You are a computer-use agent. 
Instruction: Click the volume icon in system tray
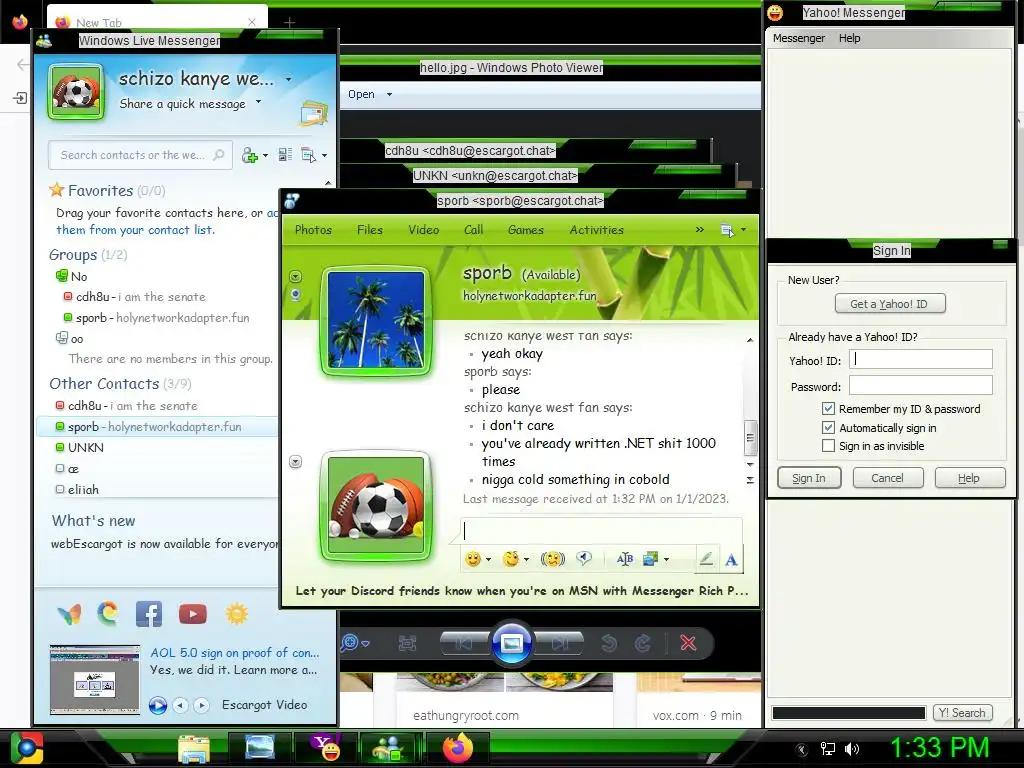[x=852, y=748]
